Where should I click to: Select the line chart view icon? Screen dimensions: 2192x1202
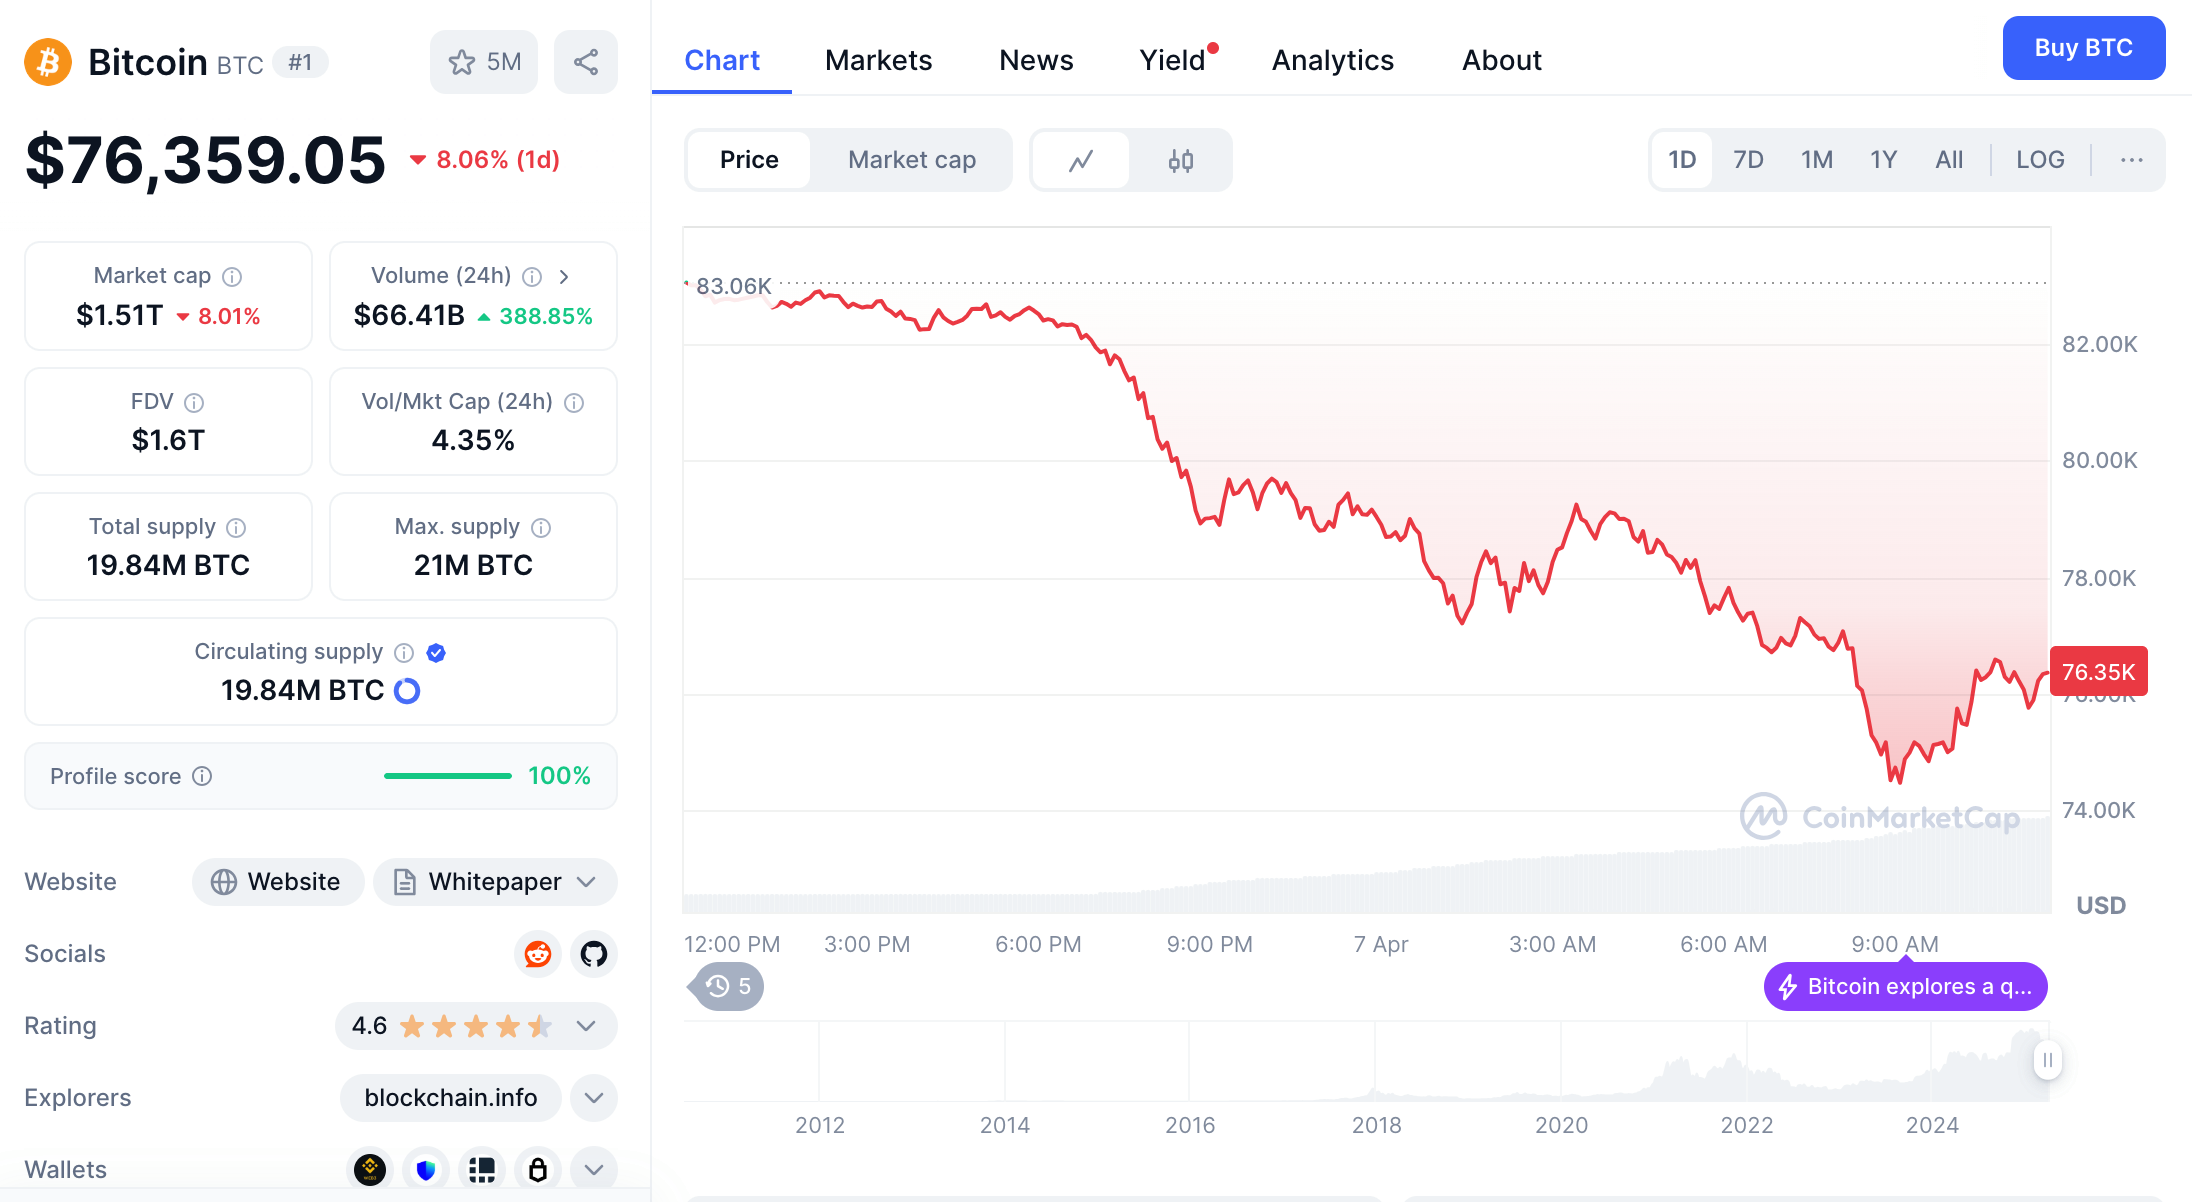[x=1081, y=160]
